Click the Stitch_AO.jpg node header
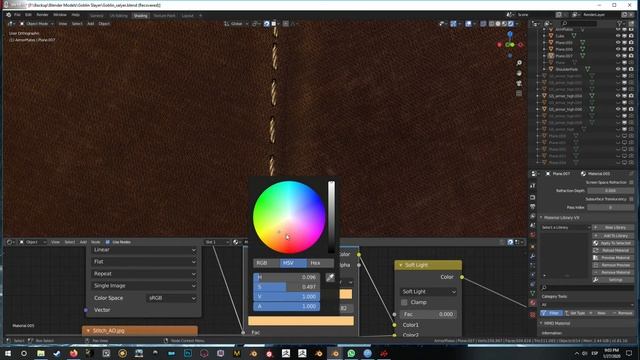This screenshot has height=360, width=640. pos(140,331)
